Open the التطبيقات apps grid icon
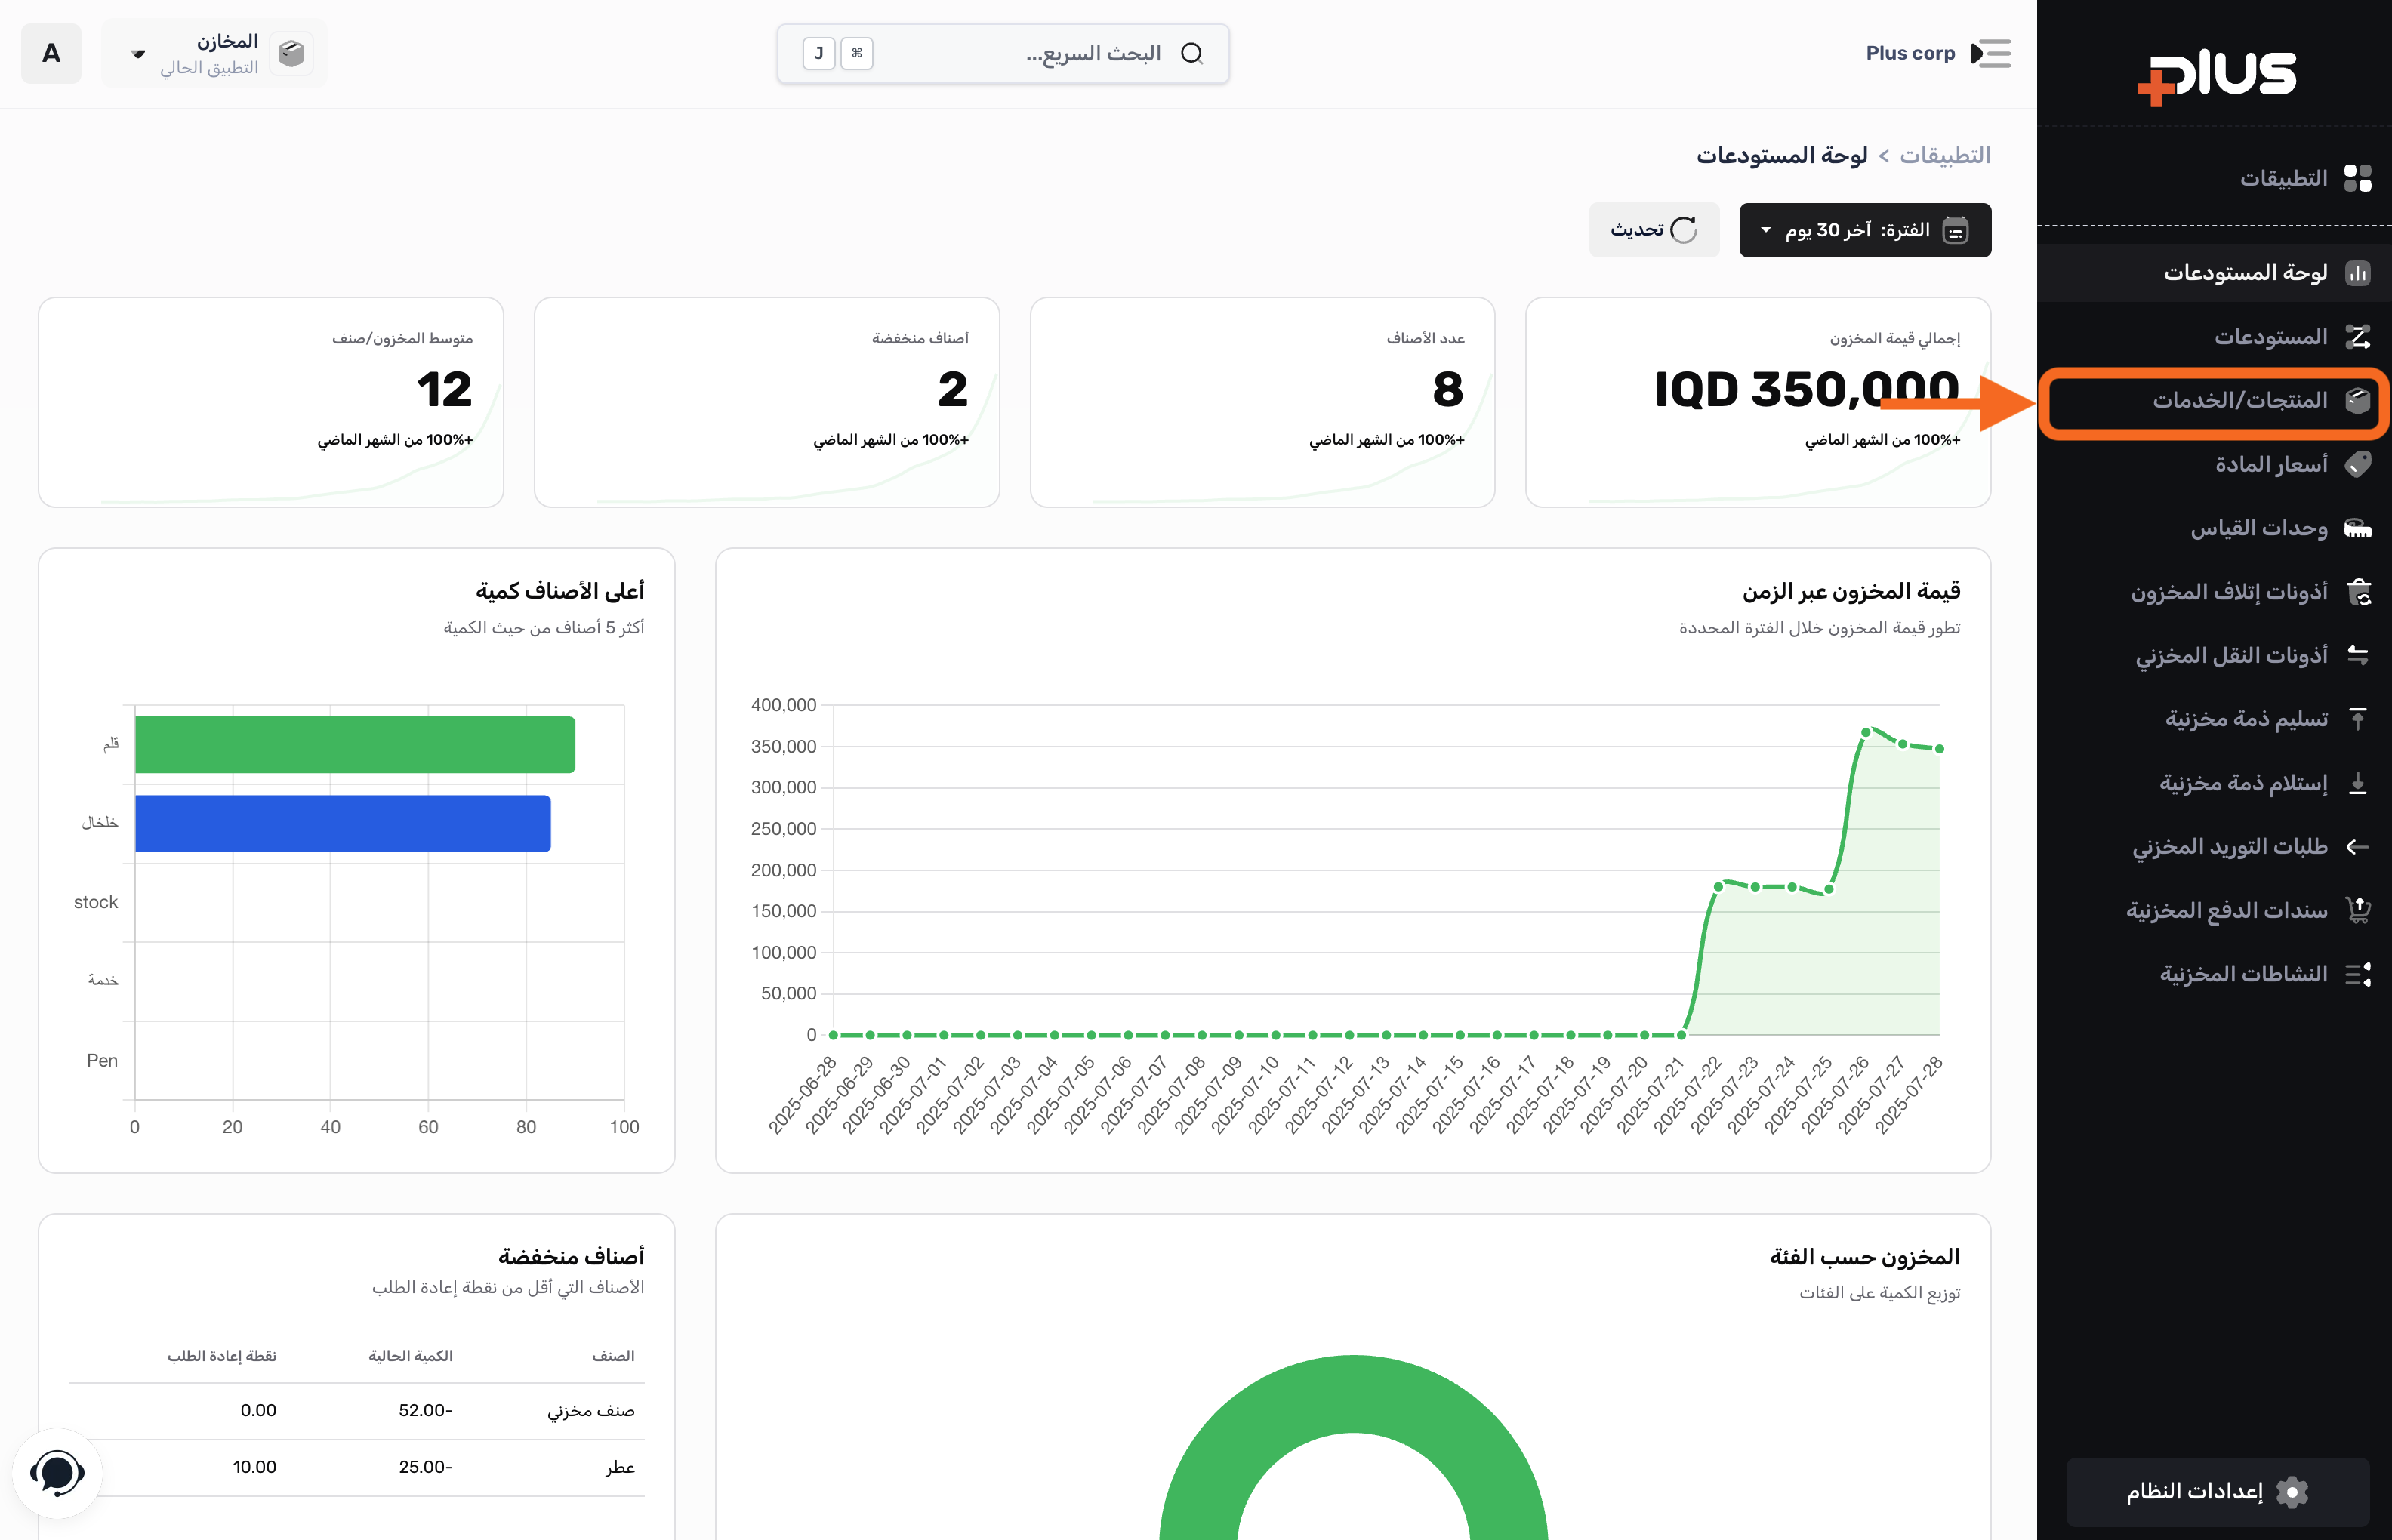Screen dimensions: 2392x1540 coord(2357,178)
